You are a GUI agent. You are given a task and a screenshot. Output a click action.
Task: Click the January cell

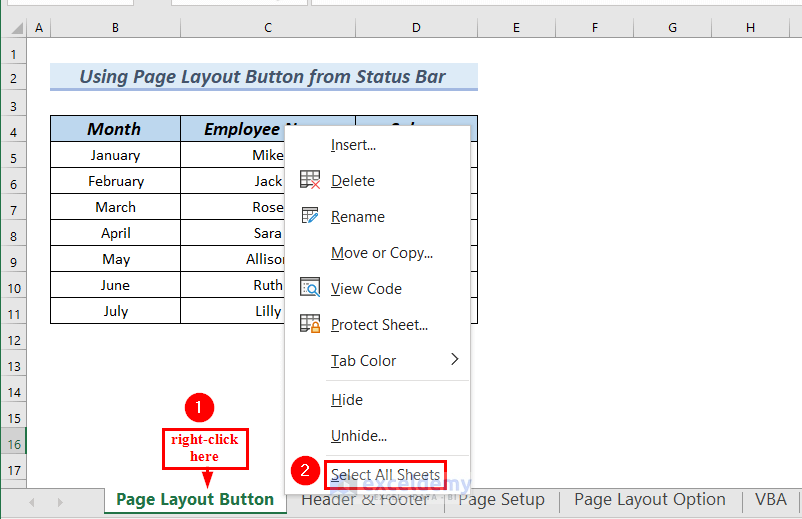tap(116, 155)
